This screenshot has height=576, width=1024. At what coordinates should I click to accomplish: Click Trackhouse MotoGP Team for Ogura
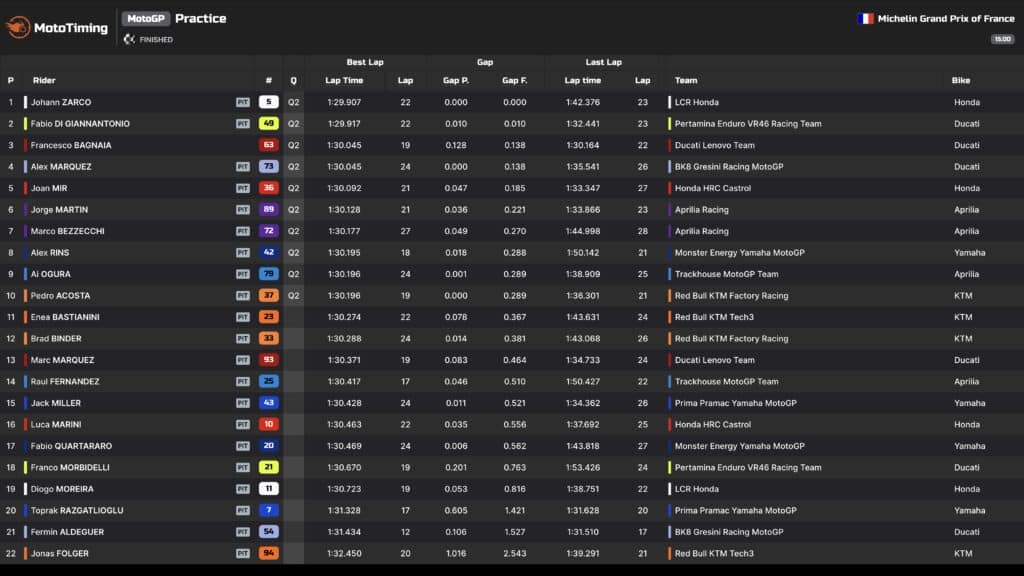click(x=726, y=274)
